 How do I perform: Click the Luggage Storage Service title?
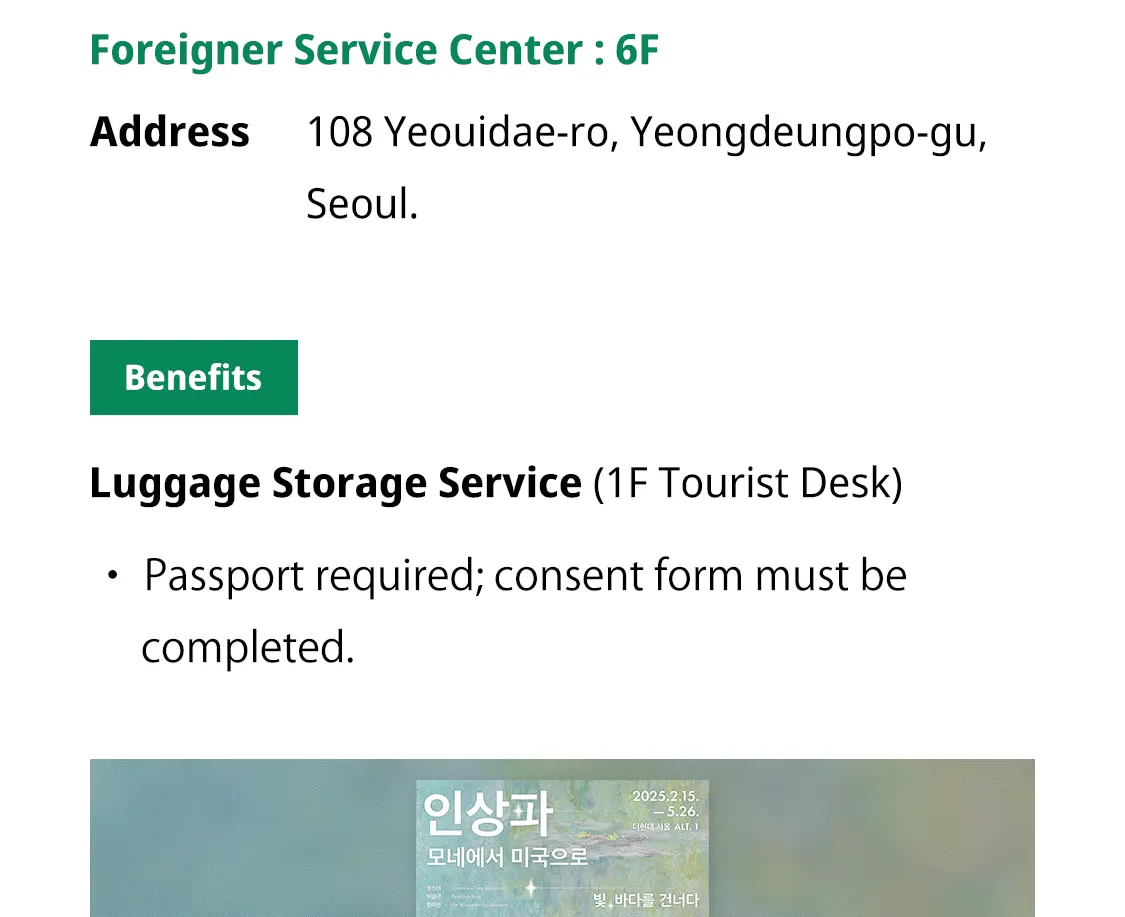pyautogui.click(x=335, y=483)
